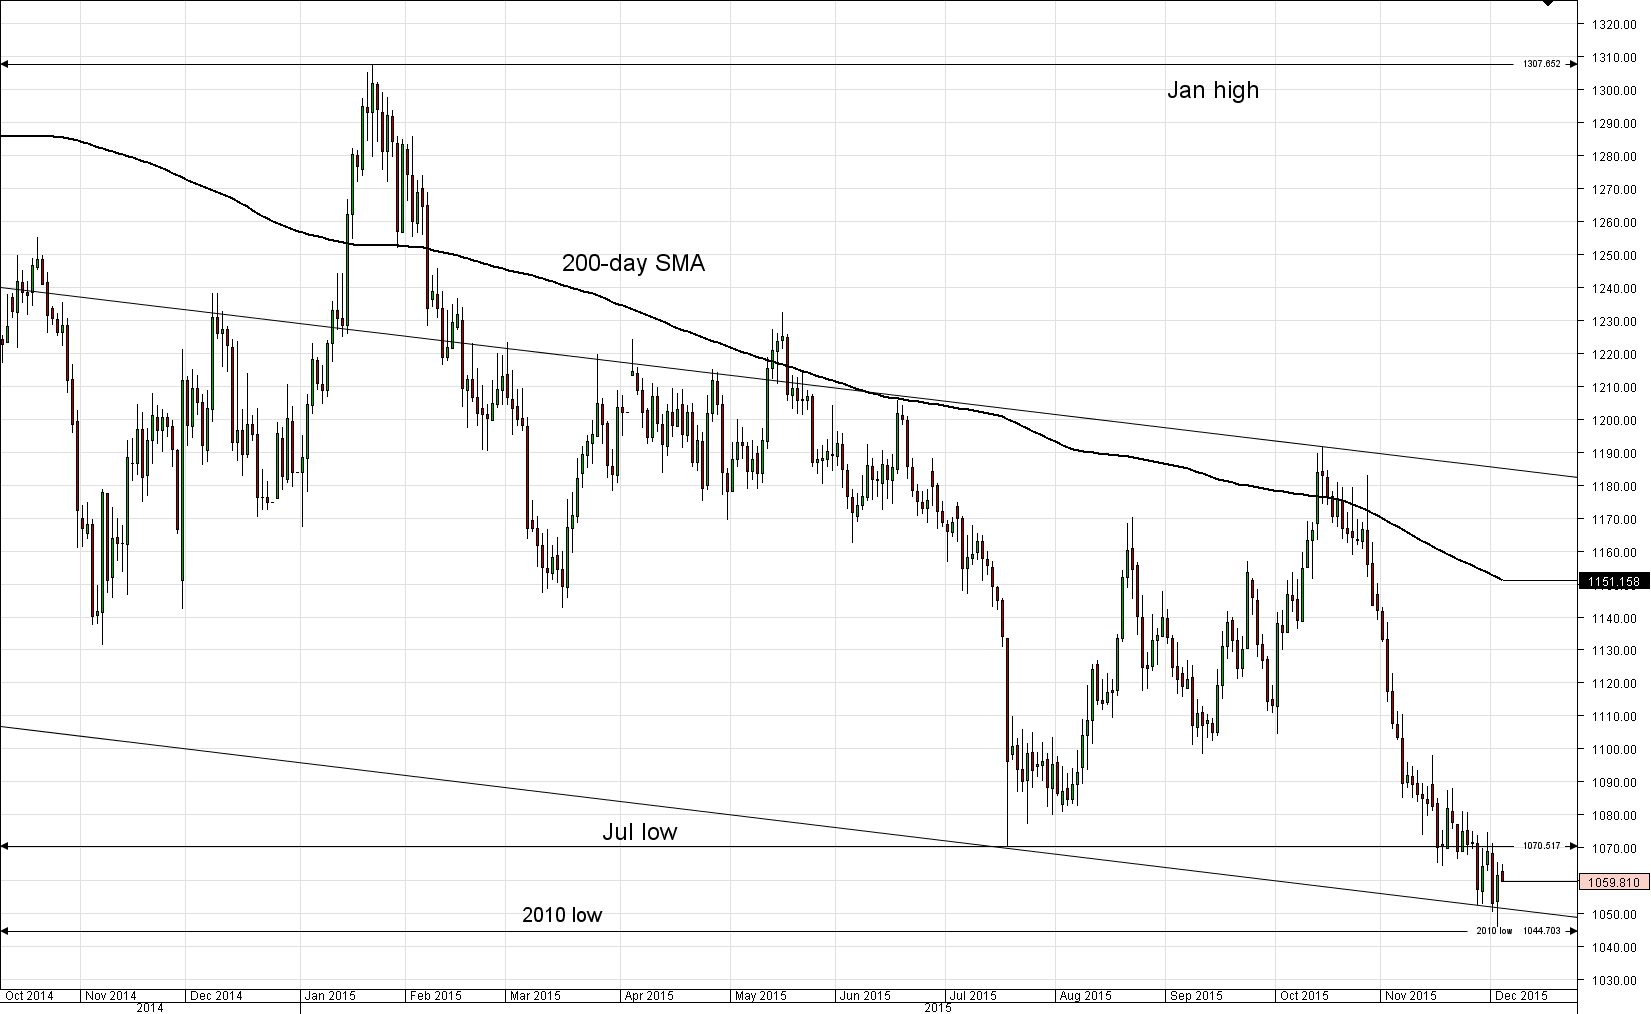Select the 1151.158 SMA value tag
The height and width of the screenshot is (1014, 1651).
(1613, 581)
